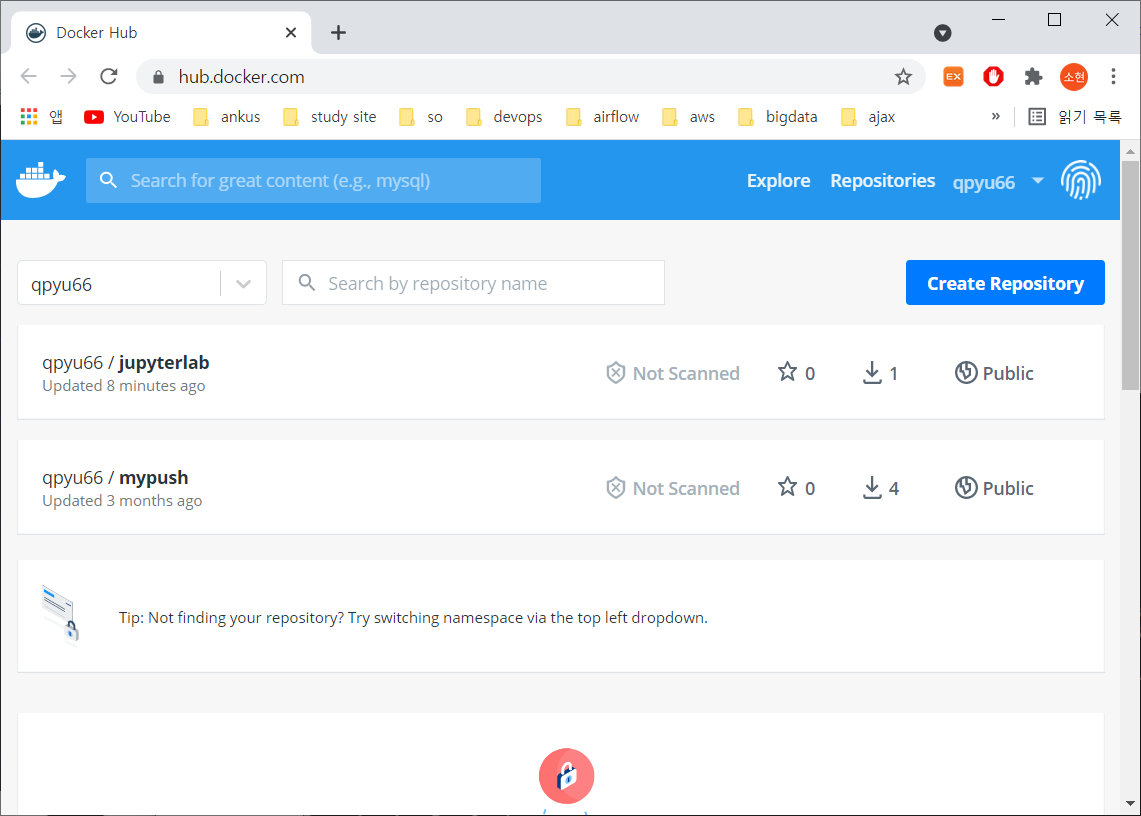The width and height of the screenshot is (1141, 816).
Task: Click Search for great content field
Action: click(x=313, y=181)
